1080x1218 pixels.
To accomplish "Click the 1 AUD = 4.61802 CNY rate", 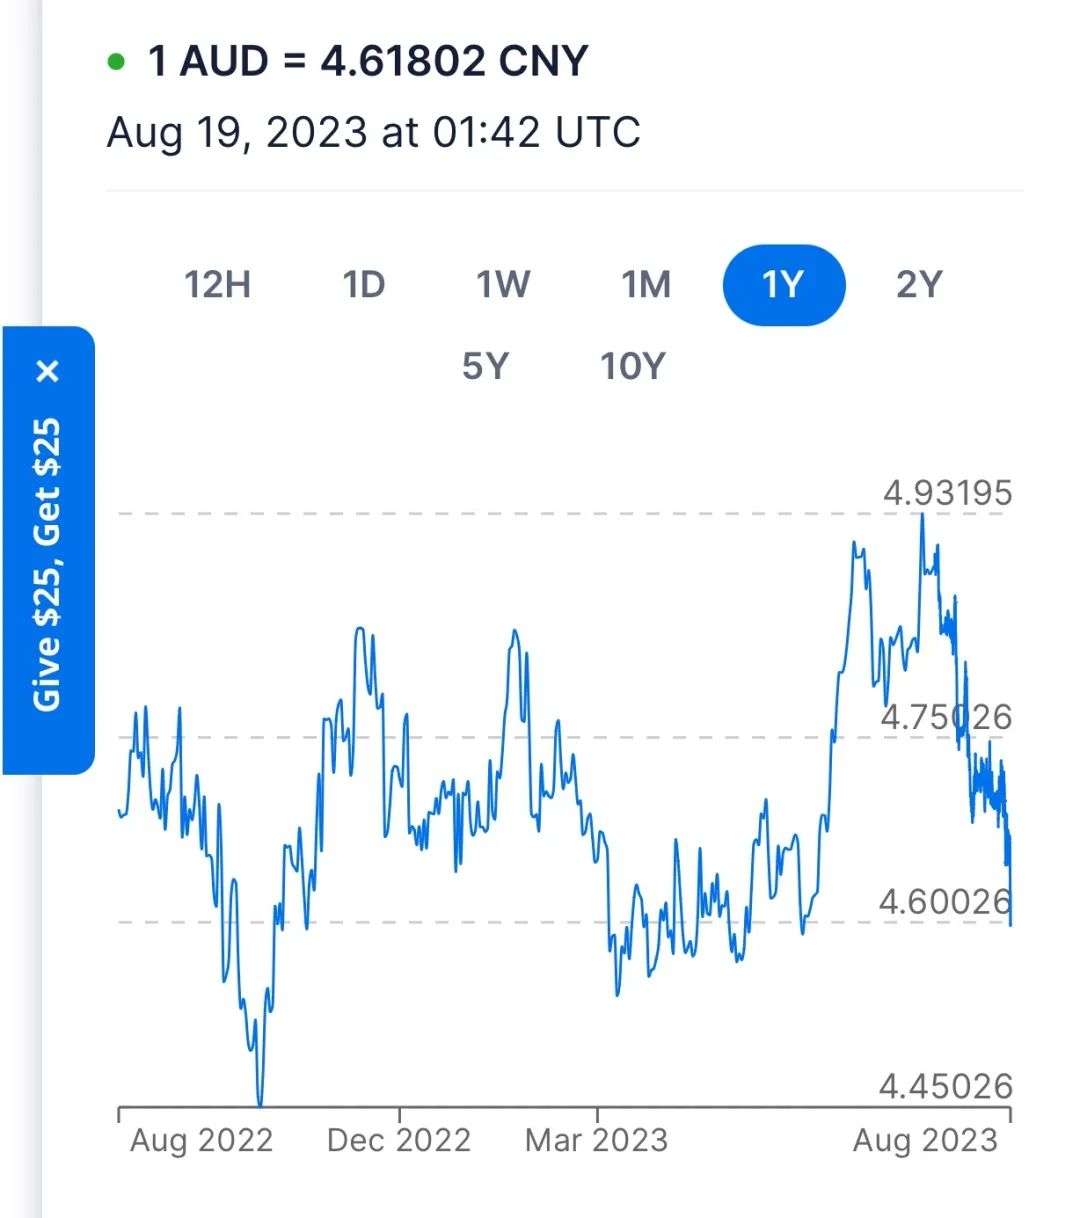I will (368, 61).
